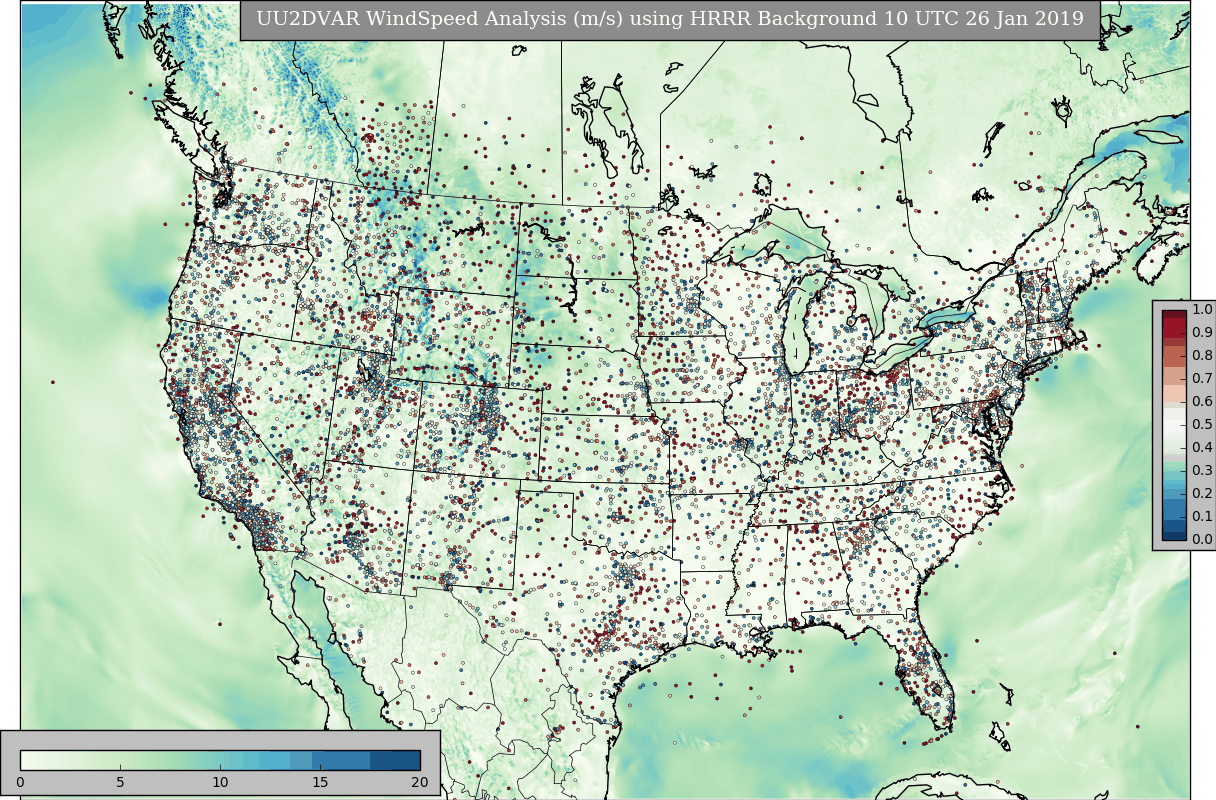
Task: Click the 20 tick under the horizontal colorbar
Action: coord(420,782)
